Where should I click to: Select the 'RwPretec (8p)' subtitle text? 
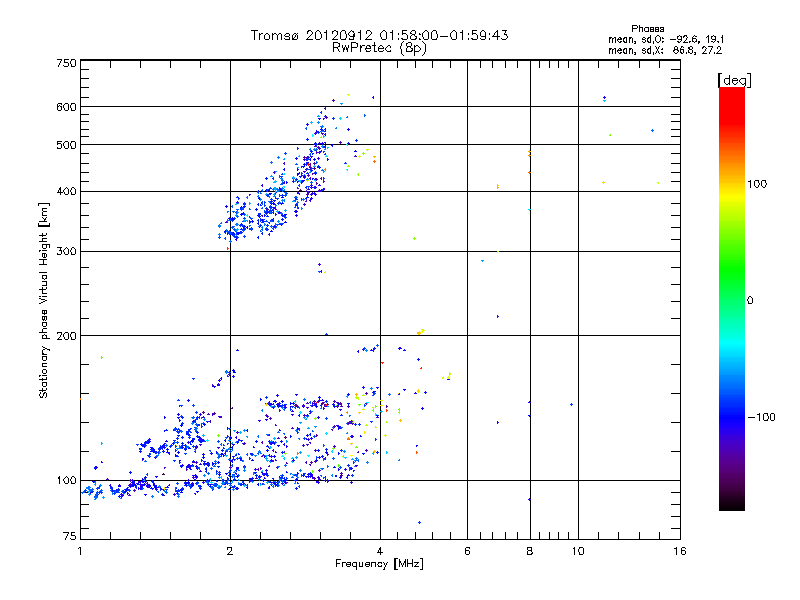click(x=379, y=48)
